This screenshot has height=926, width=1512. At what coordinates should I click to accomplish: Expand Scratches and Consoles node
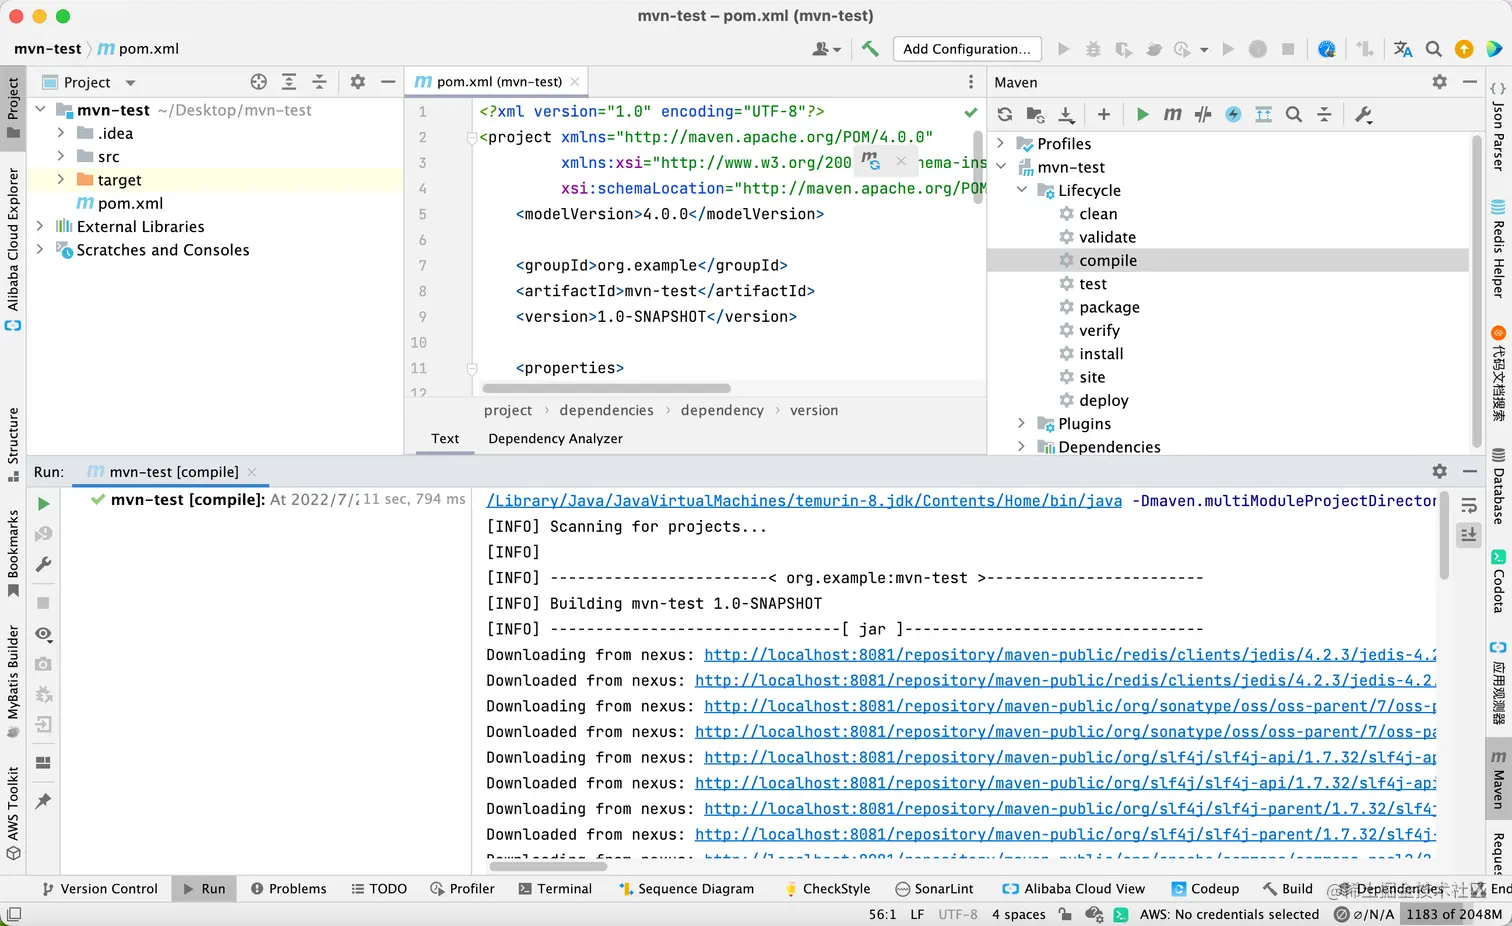click(x=40, y=250)
